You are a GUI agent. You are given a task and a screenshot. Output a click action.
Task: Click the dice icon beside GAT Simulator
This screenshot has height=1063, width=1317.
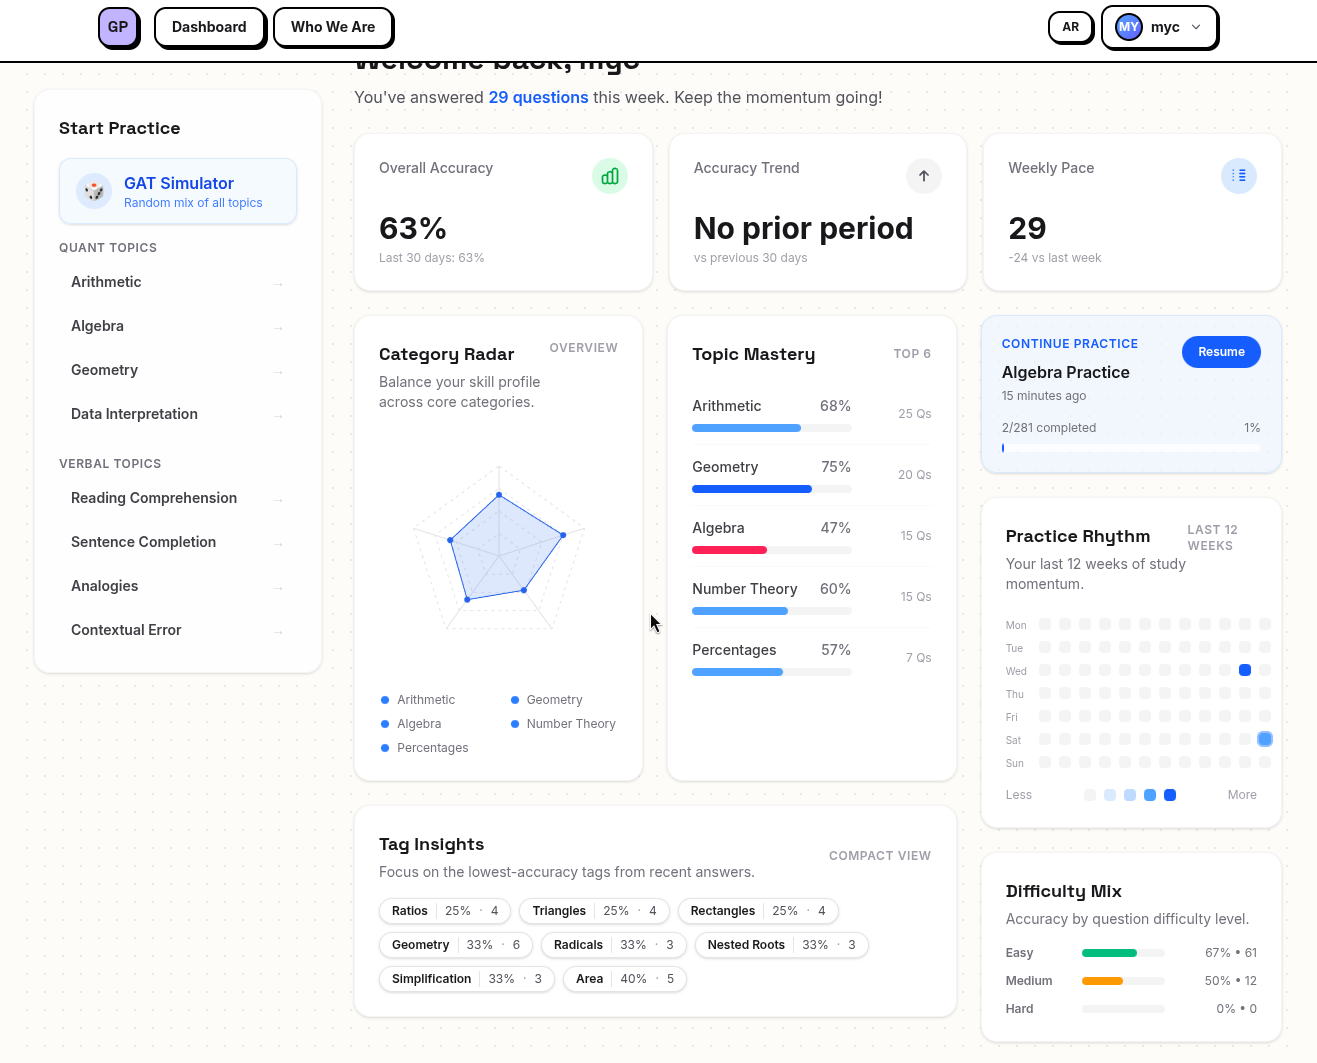point(94,191)
